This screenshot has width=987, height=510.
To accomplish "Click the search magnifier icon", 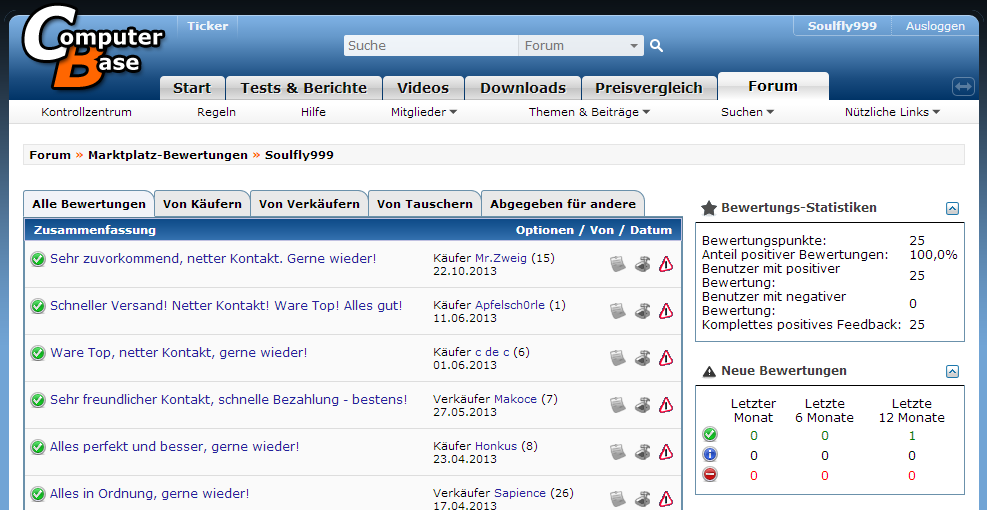I will tap(656, 45).
